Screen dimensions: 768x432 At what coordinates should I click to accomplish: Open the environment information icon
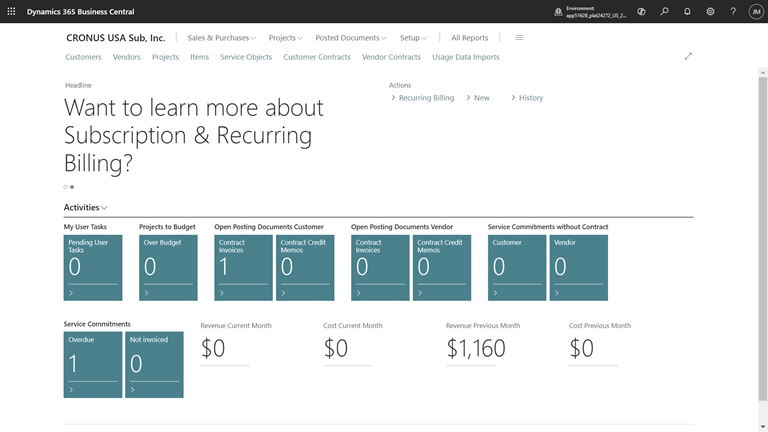click(558, 12)
